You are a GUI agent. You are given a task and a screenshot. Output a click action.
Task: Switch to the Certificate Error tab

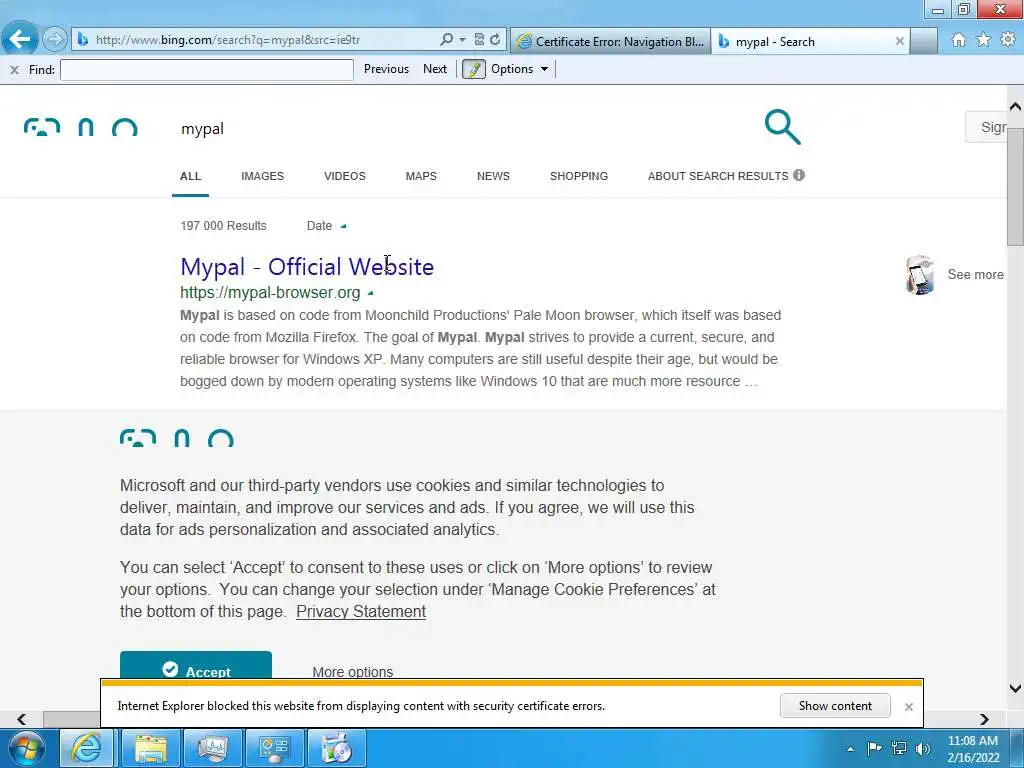pos(610,42)
